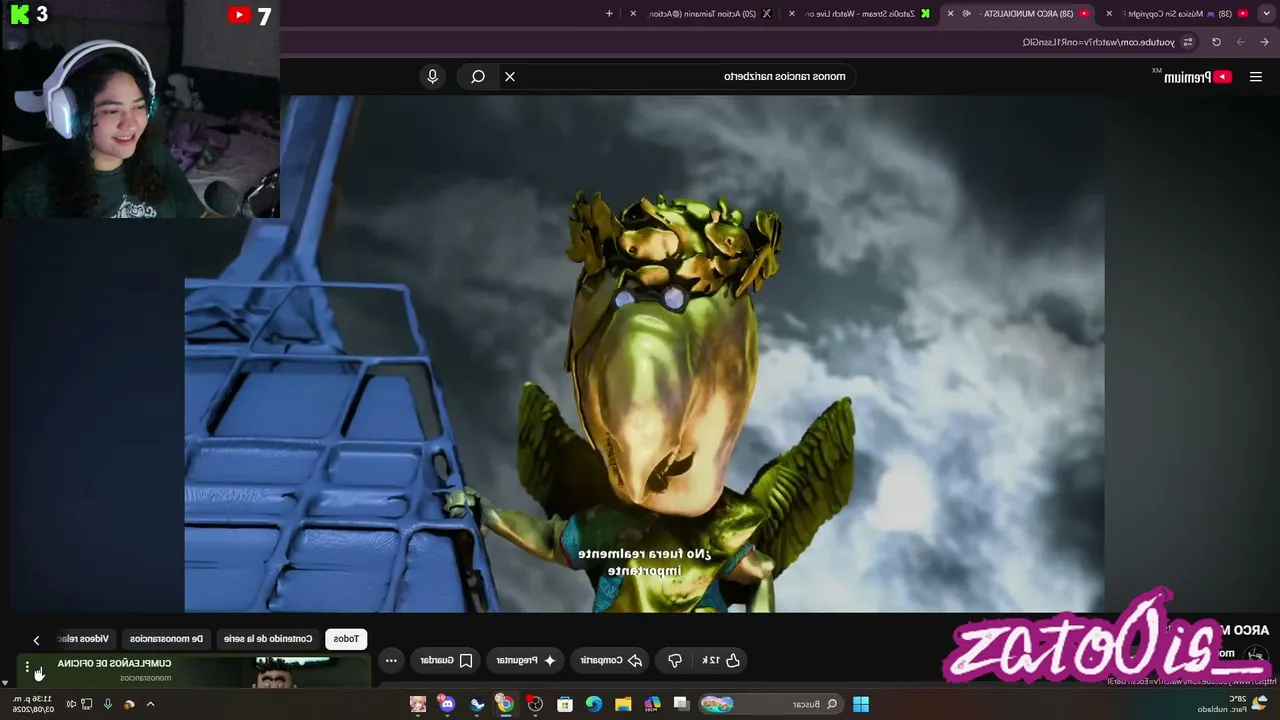The image size is (1280, 720).
Task: Select the Todos filter chip
Action: tap(346, 638)
